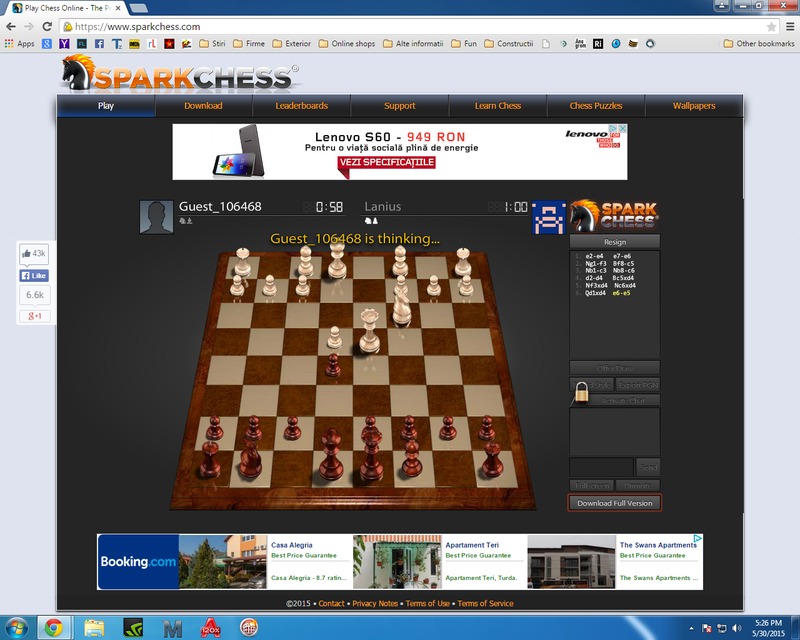This screenshot has height=640, width=800.
Task: Click the volume speaker icon in system tray
Action: point(736,628)
